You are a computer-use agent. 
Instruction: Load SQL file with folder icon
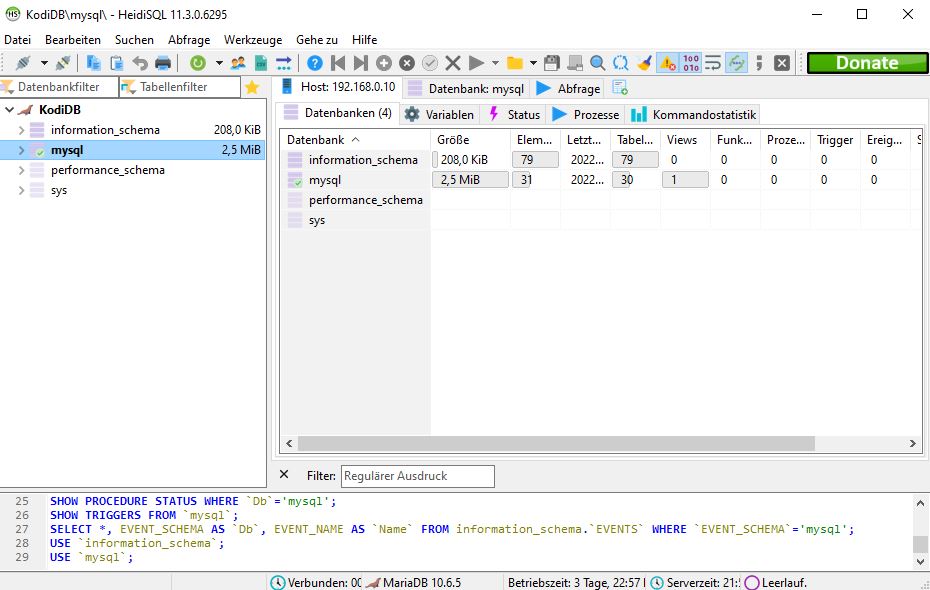tap(515, 63)
